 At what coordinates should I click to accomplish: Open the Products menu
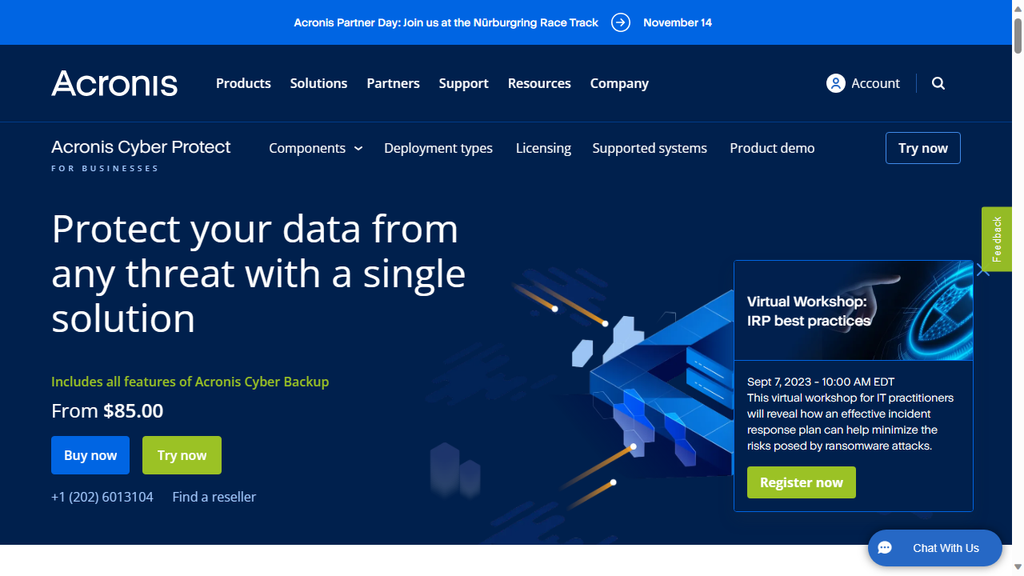pos(243,83)
